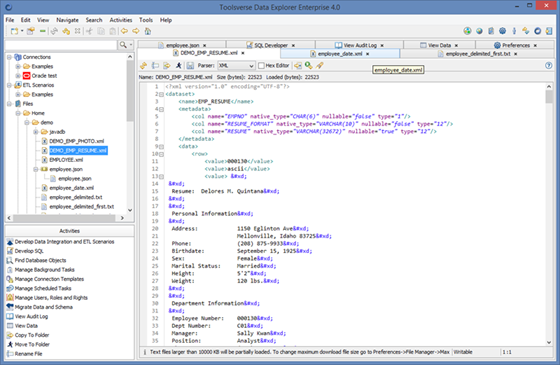Click the search input field above tree
Image resolution: width=560 pixels, height=365 pixels.
61,45
